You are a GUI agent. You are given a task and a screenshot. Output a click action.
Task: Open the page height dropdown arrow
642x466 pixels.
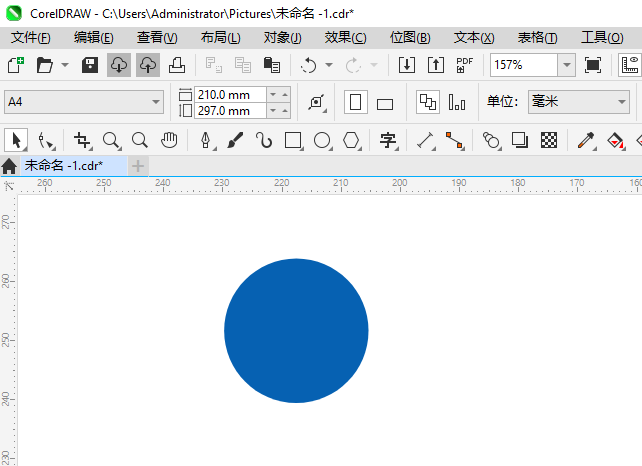click(273, 111)
